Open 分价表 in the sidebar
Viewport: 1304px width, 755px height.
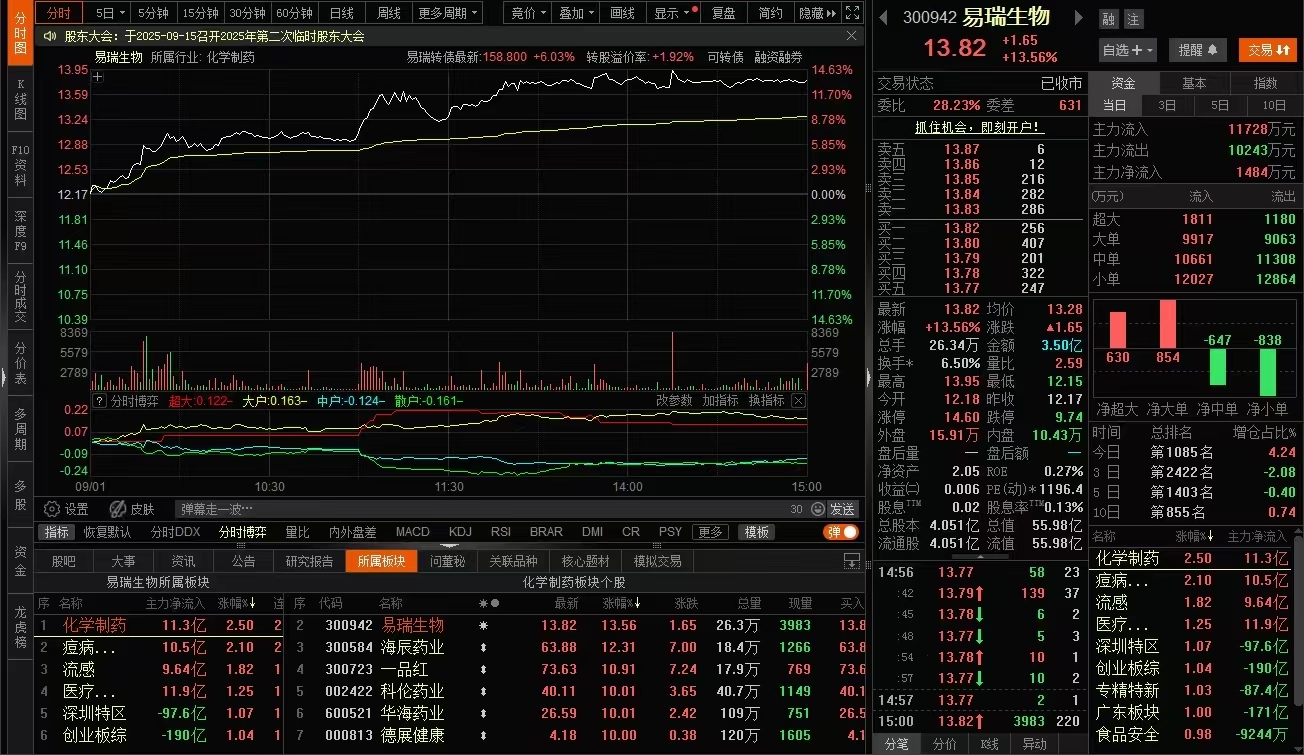click(20, 364)
